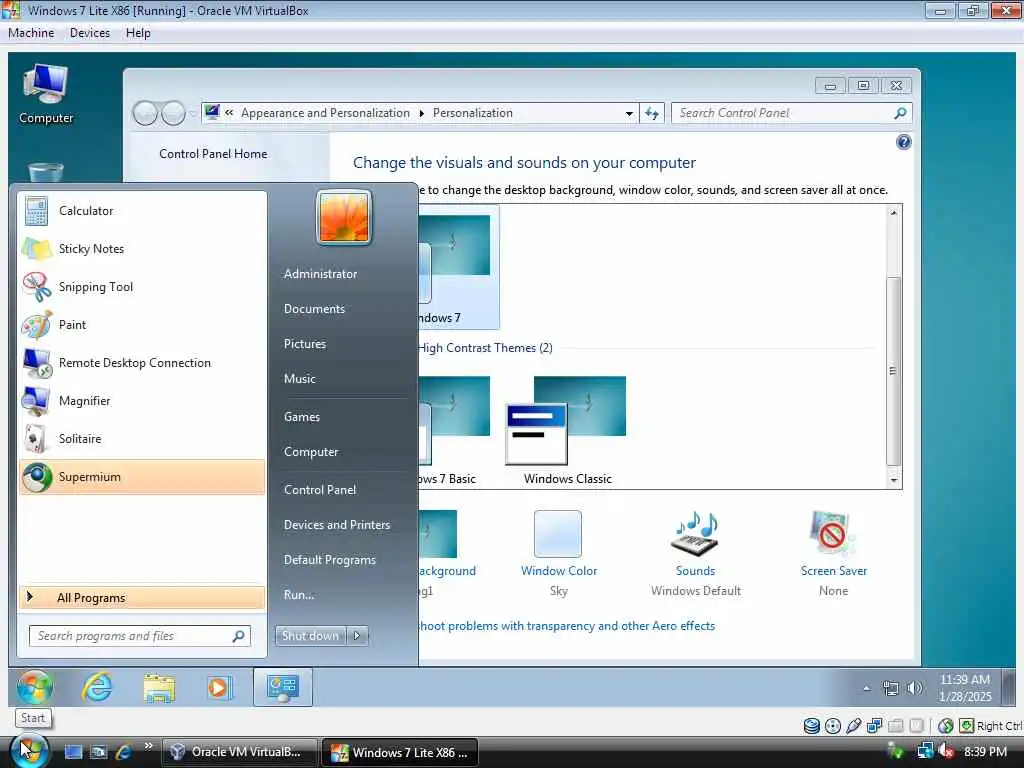Open Administrator user folder

tap(321, 274)
